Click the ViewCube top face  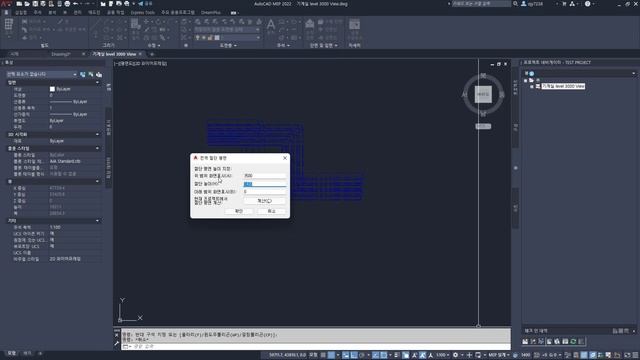click(483, 94)
